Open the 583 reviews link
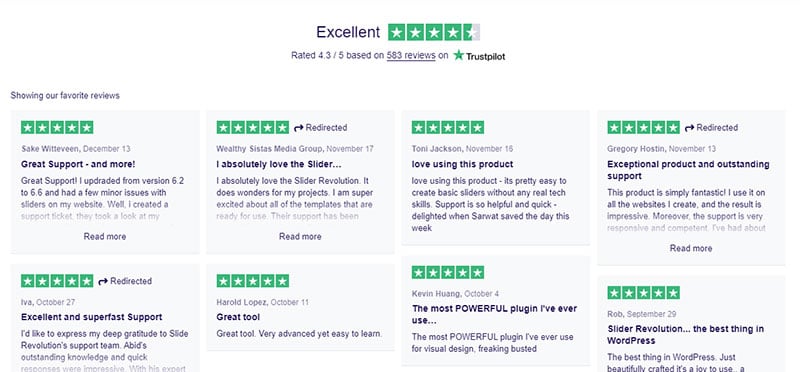800x372 pixels. pyautogui.click(x=411, y=55)
